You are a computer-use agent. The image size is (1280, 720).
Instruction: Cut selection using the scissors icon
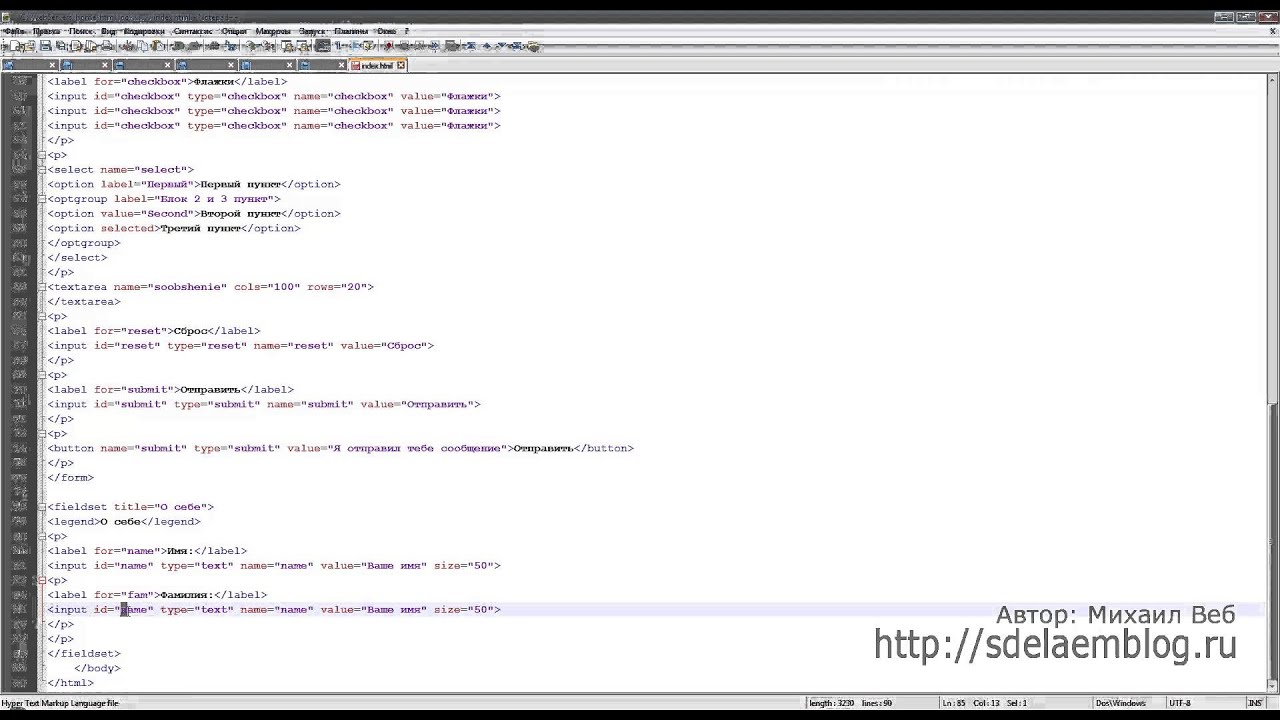point(128,46)
